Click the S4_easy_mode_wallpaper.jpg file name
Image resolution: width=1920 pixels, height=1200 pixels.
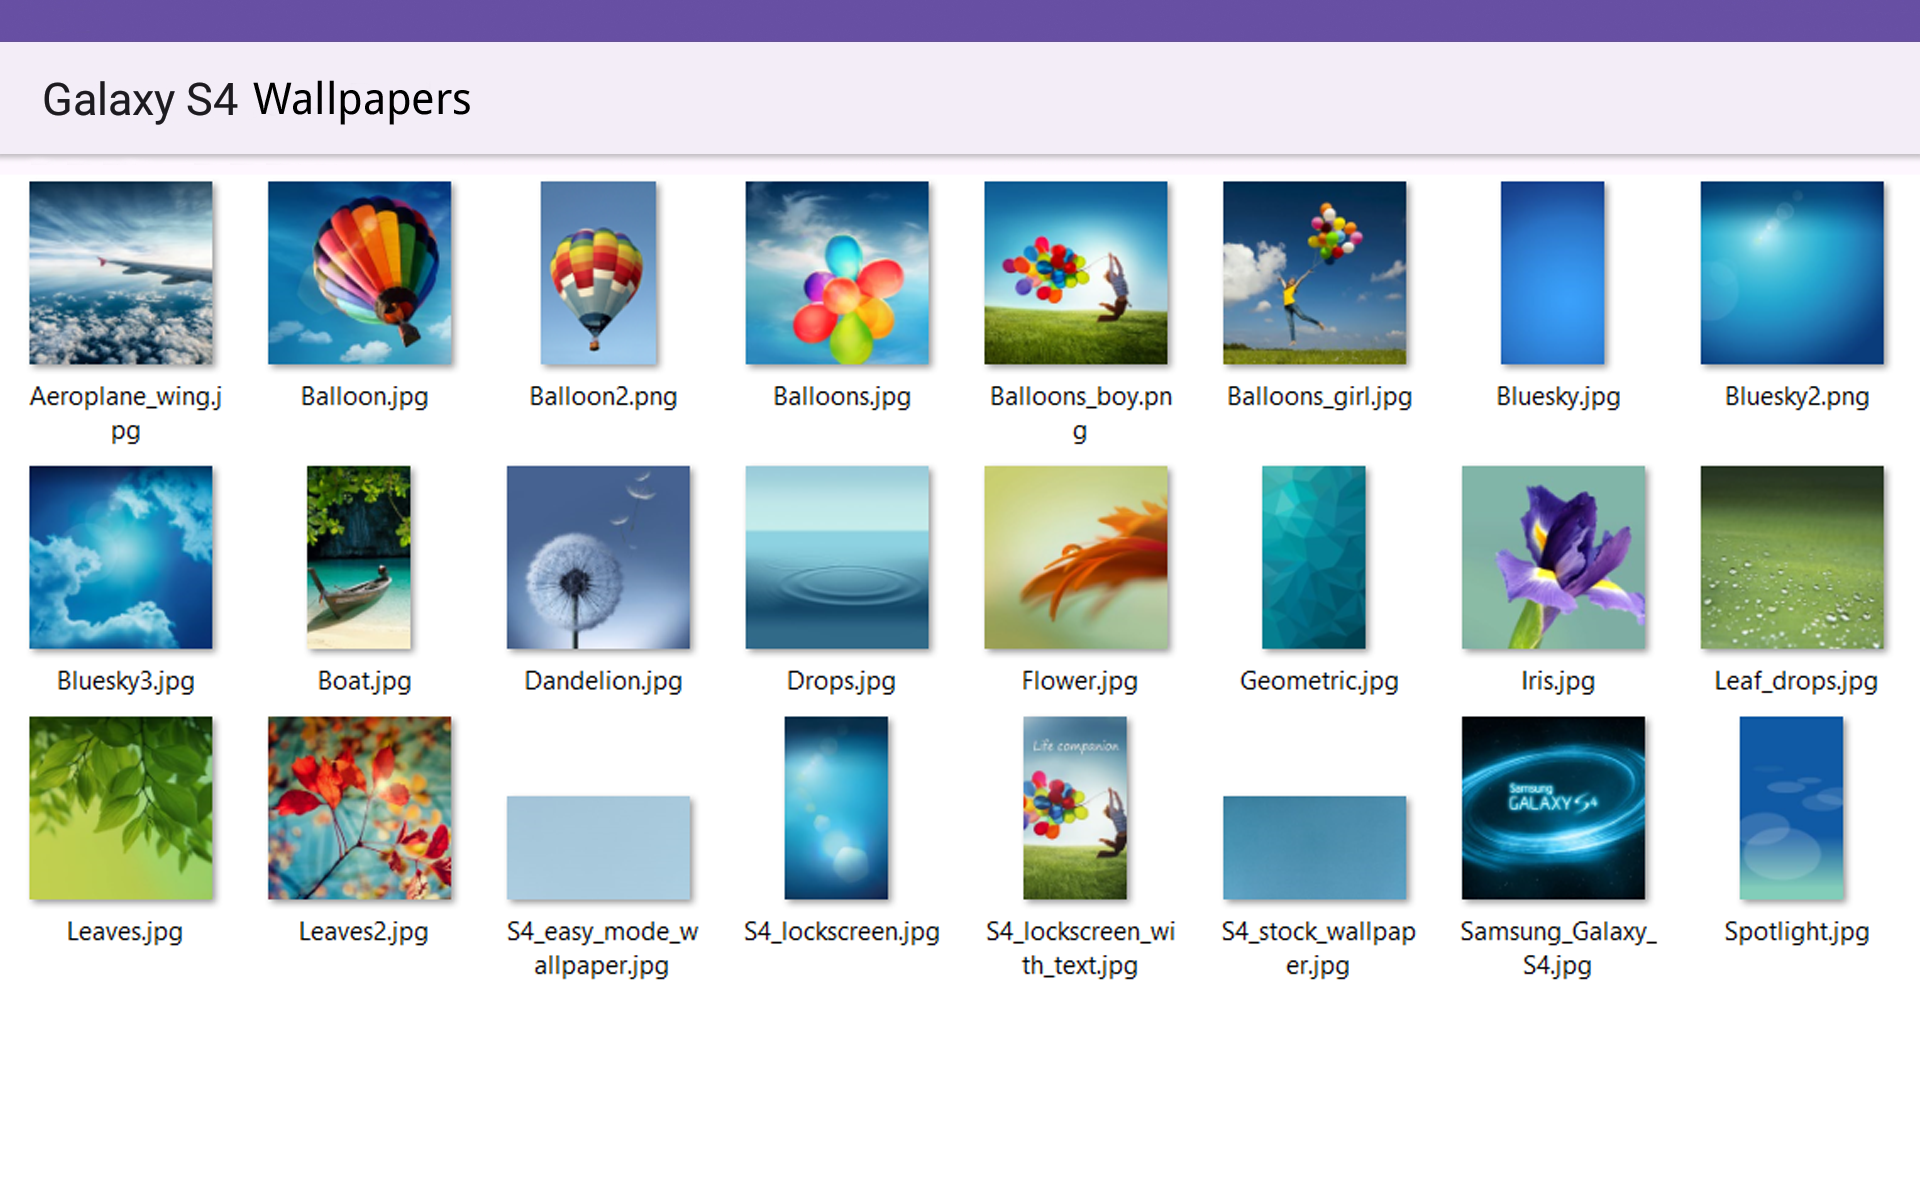602,948
